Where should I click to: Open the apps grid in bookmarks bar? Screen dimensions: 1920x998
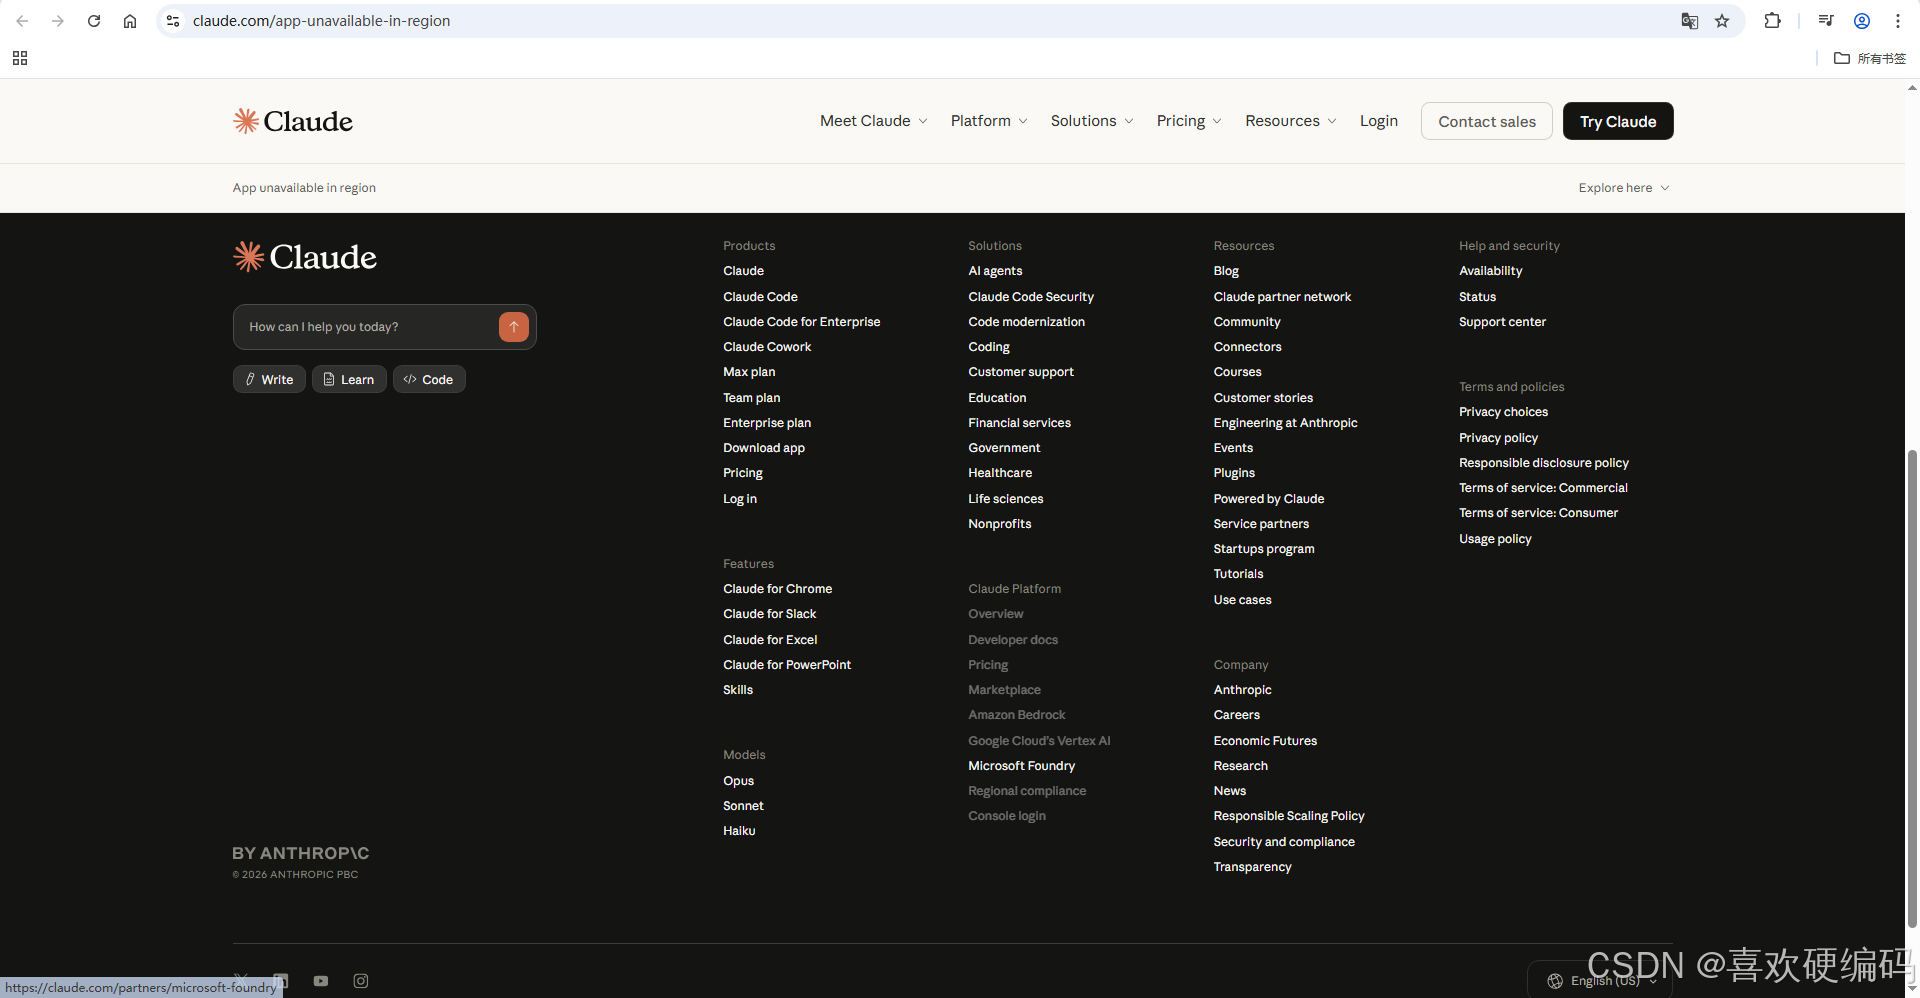click(20, 58)
